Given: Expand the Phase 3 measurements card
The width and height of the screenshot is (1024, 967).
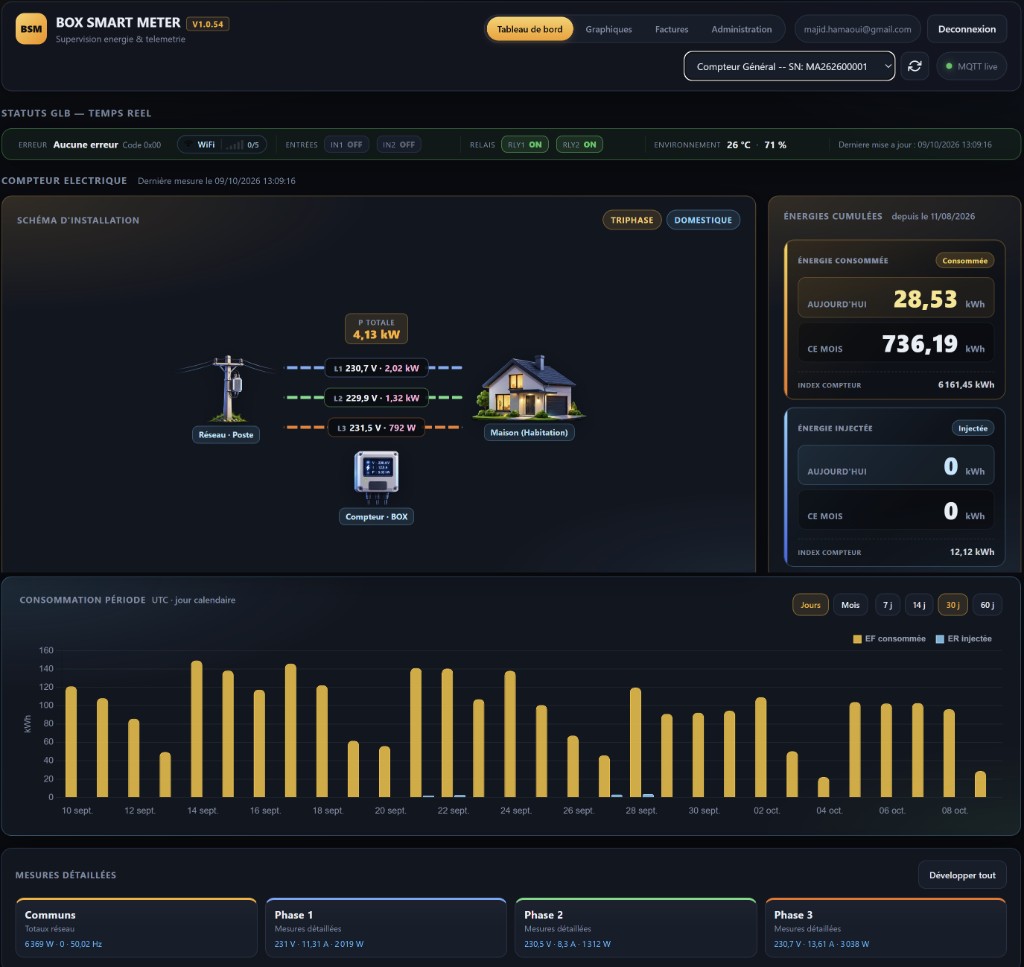Looking at the screenshot, I should coord(886,928).
